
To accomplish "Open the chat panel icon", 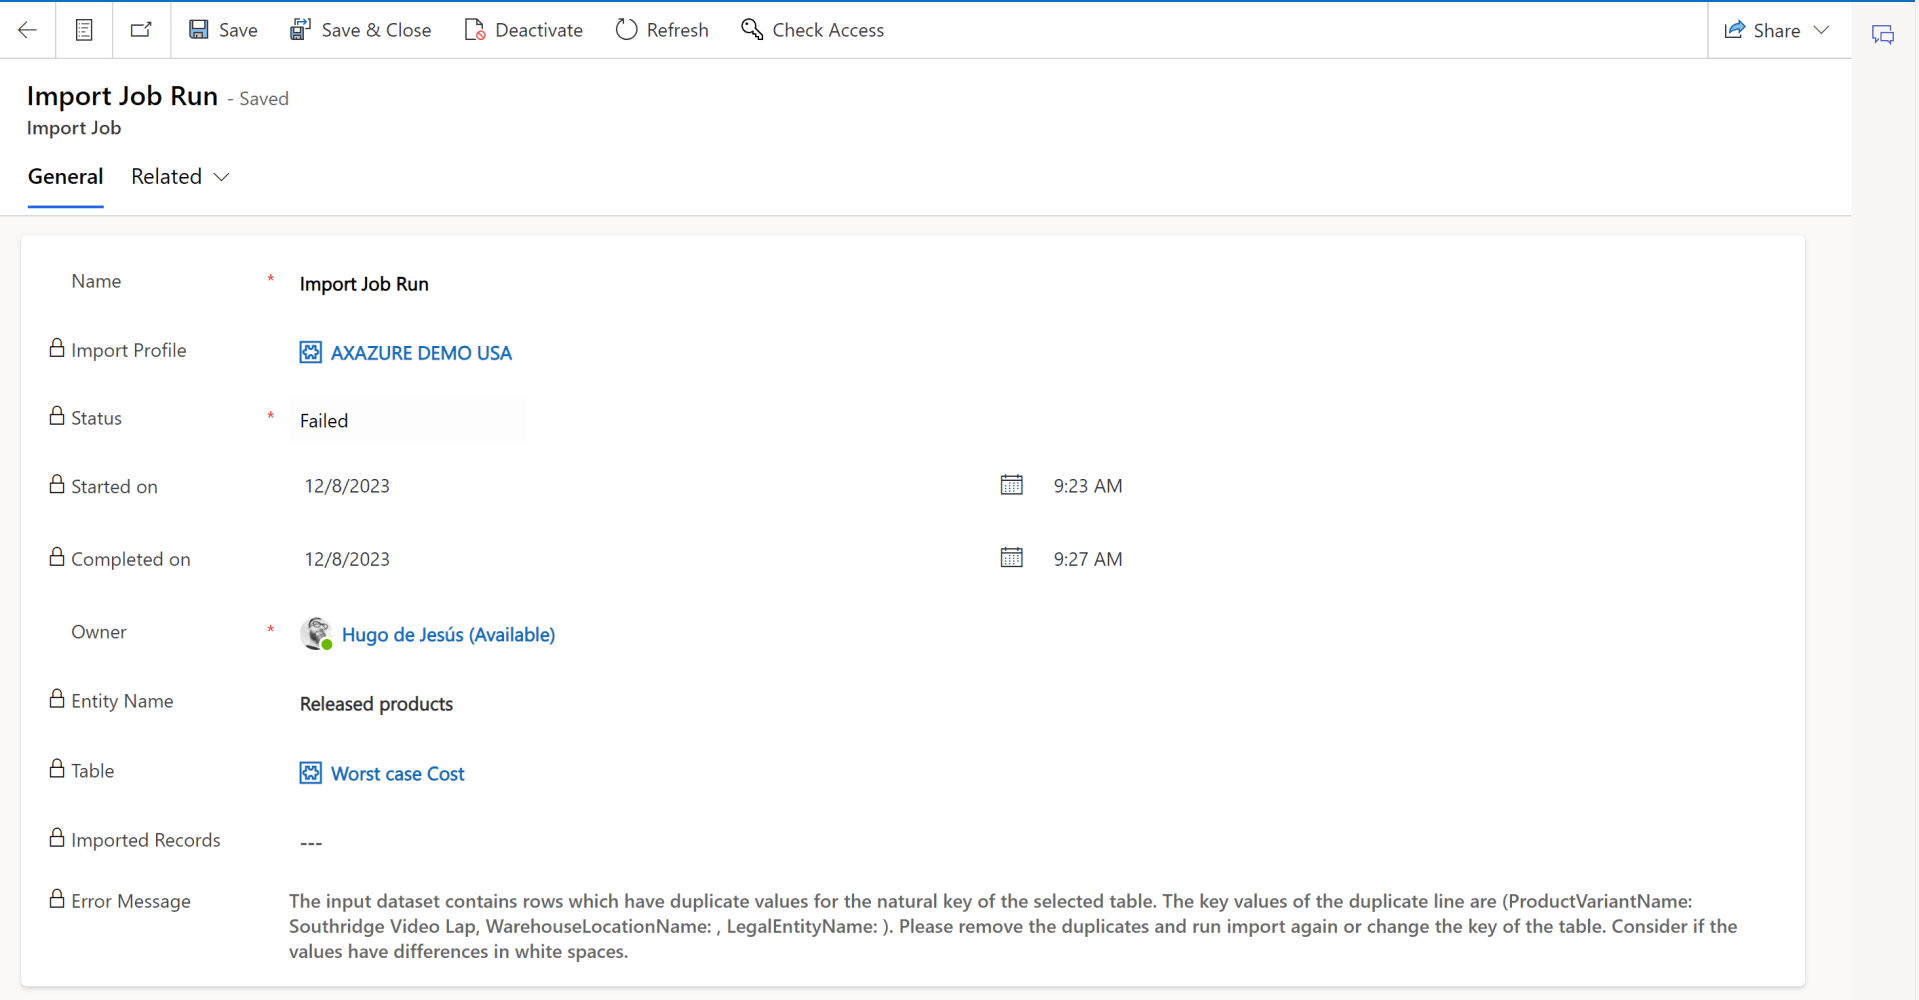I will 1882,35.
